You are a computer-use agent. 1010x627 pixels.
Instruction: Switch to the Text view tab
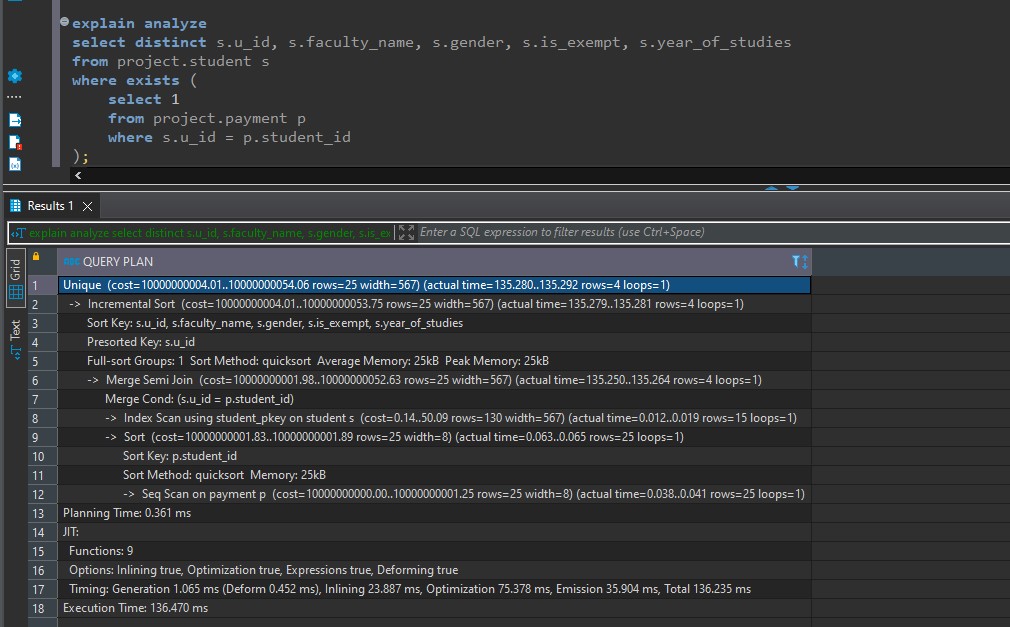(x=15, y=329)
